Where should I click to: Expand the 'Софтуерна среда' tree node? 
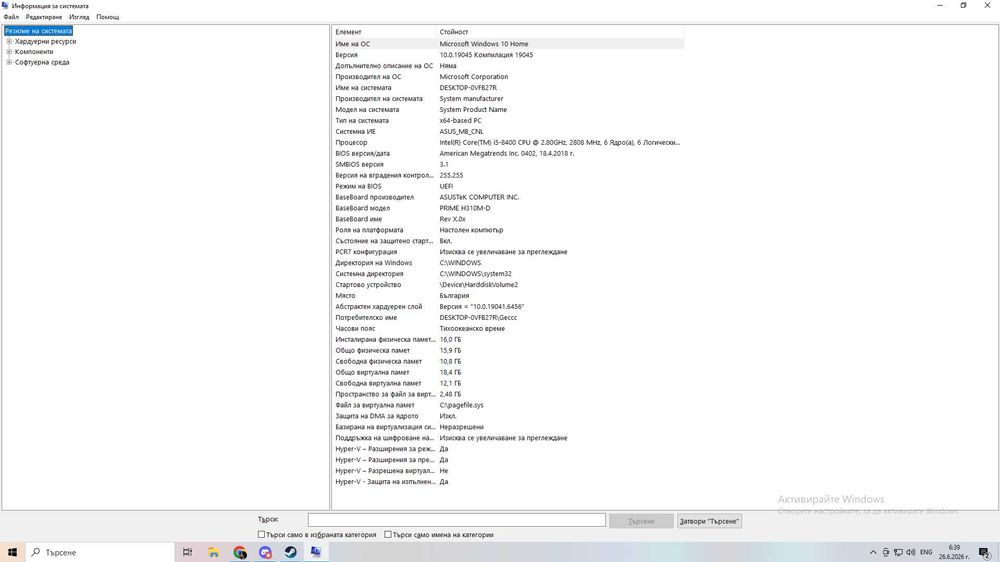[x=10, y=63]
